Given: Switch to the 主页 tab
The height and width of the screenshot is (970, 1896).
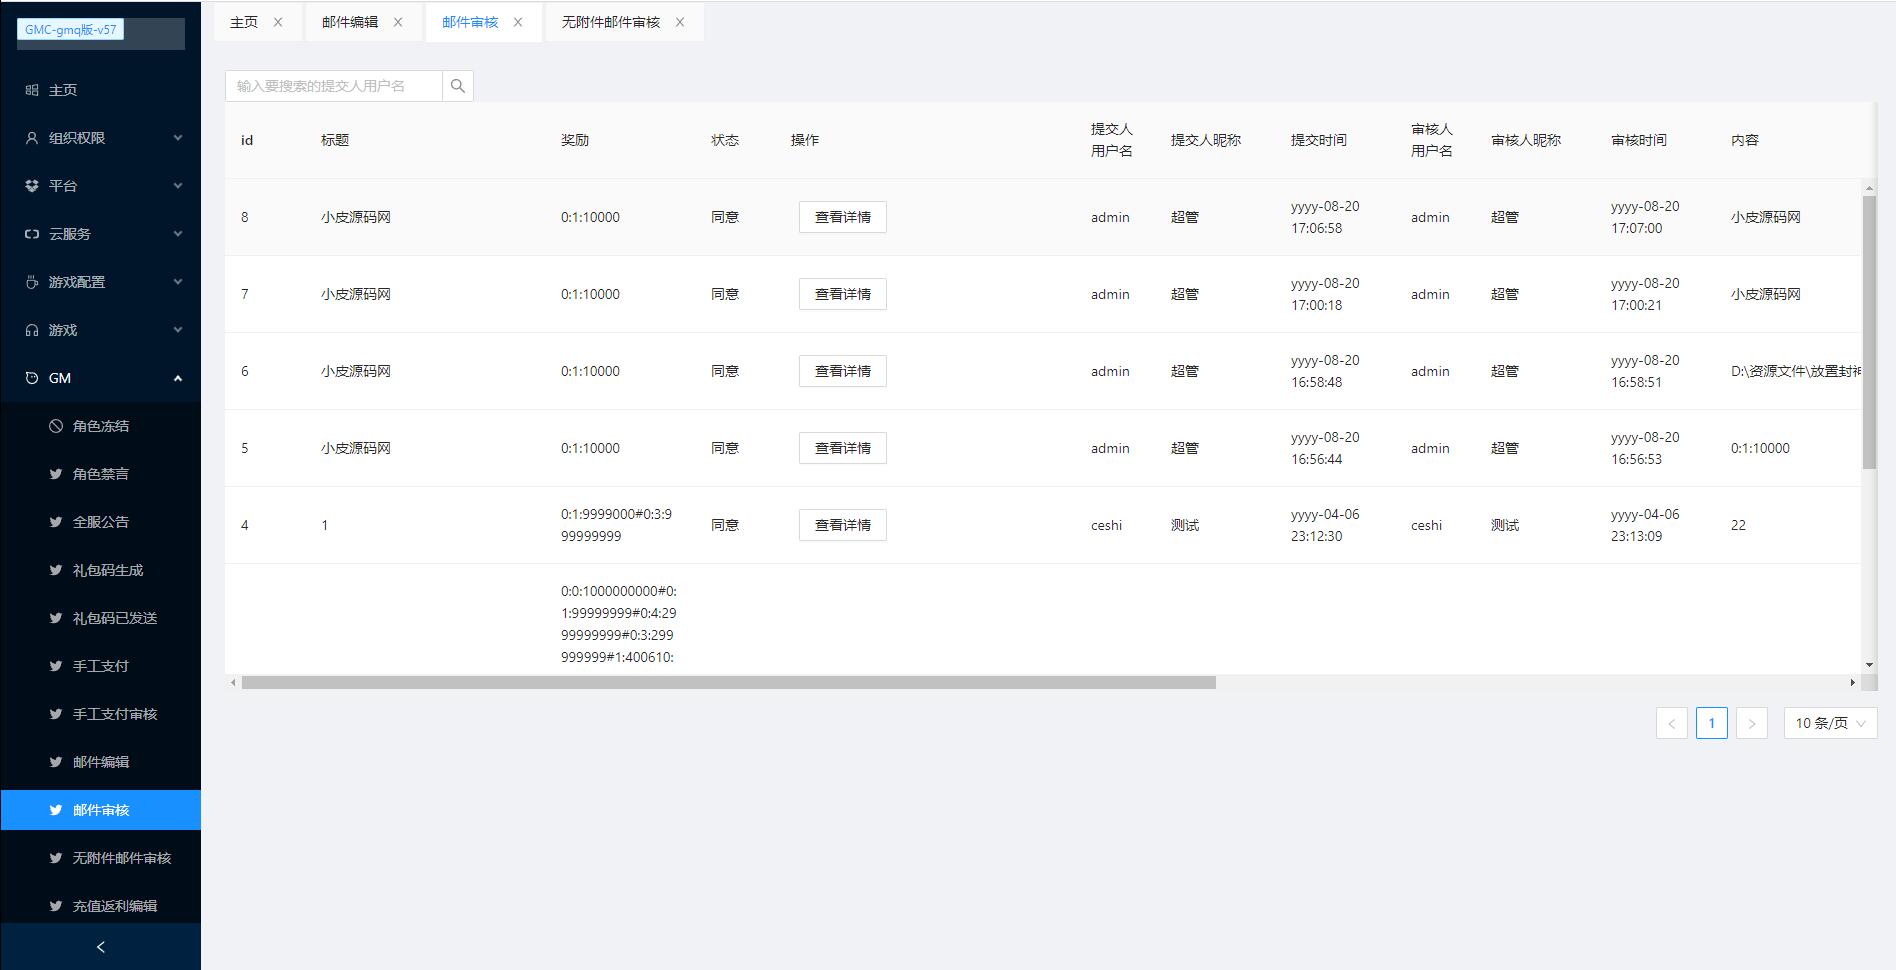Looking at the screenshot, I should pyautogui.click(x=243, y=21).
